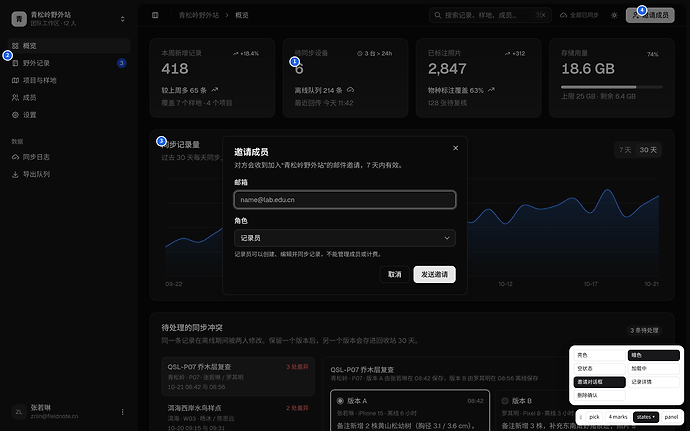The height and width of the screenshot is (431, 690).
Task: Click the clock icon next to 3 台 > 24h
Action: click(x=360, y=53)
